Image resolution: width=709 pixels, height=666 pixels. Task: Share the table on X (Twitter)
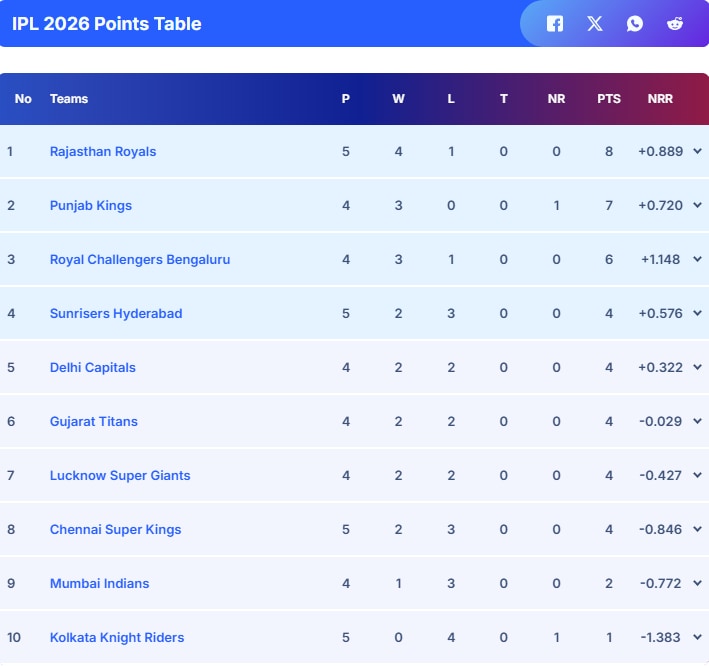click(595, 24)
